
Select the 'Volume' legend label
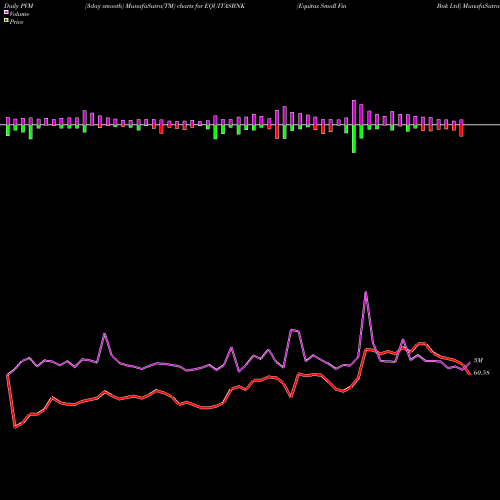(19, 14)
